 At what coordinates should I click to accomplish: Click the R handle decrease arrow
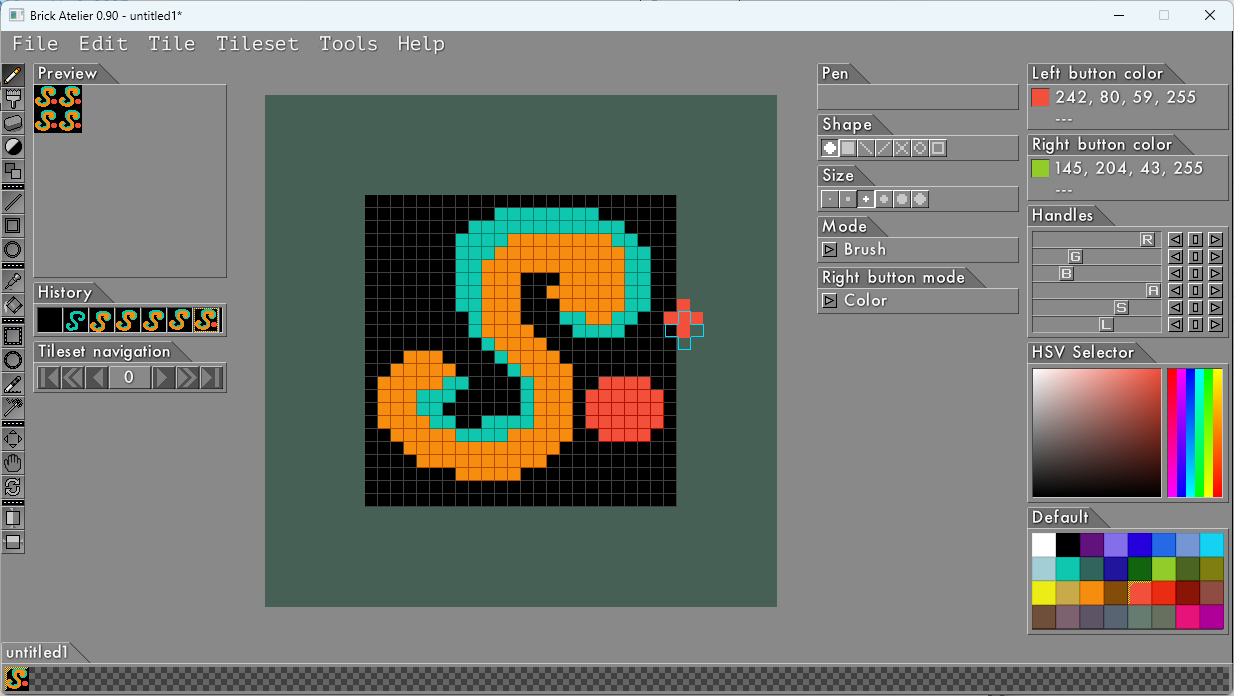coord(1176,239)
